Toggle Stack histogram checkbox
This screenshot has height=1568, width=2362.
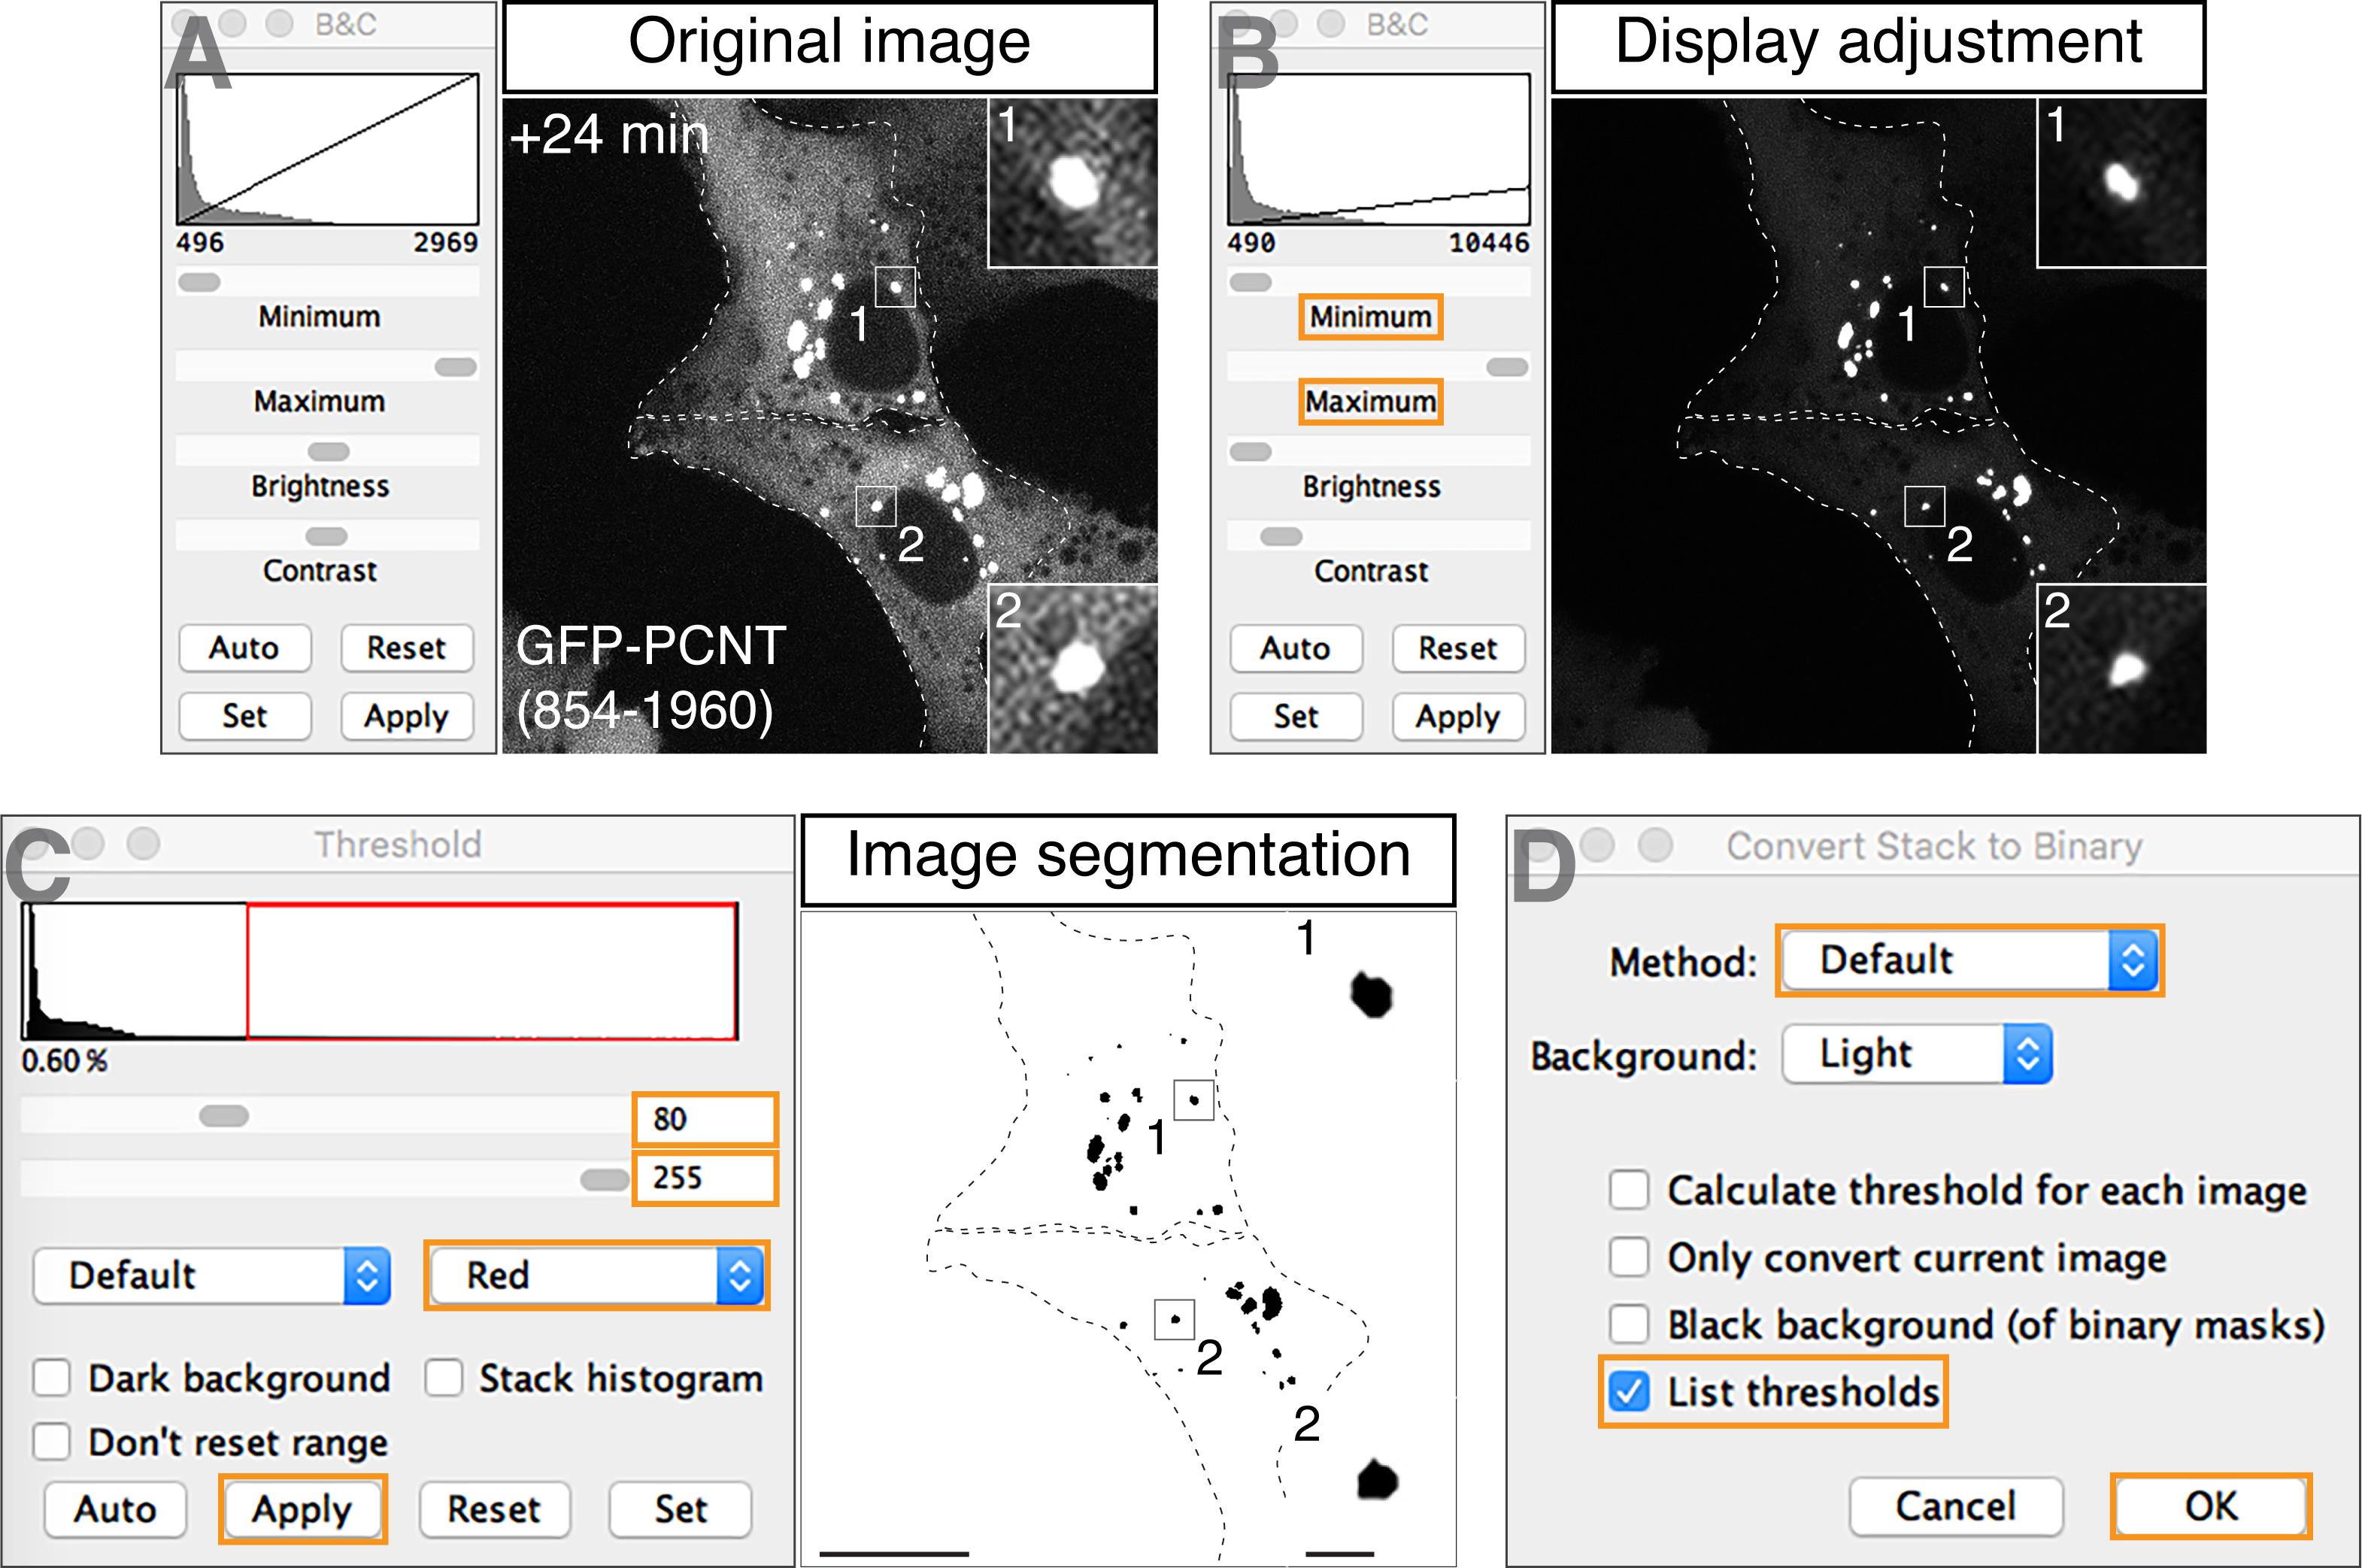[x=442, y=1378]
